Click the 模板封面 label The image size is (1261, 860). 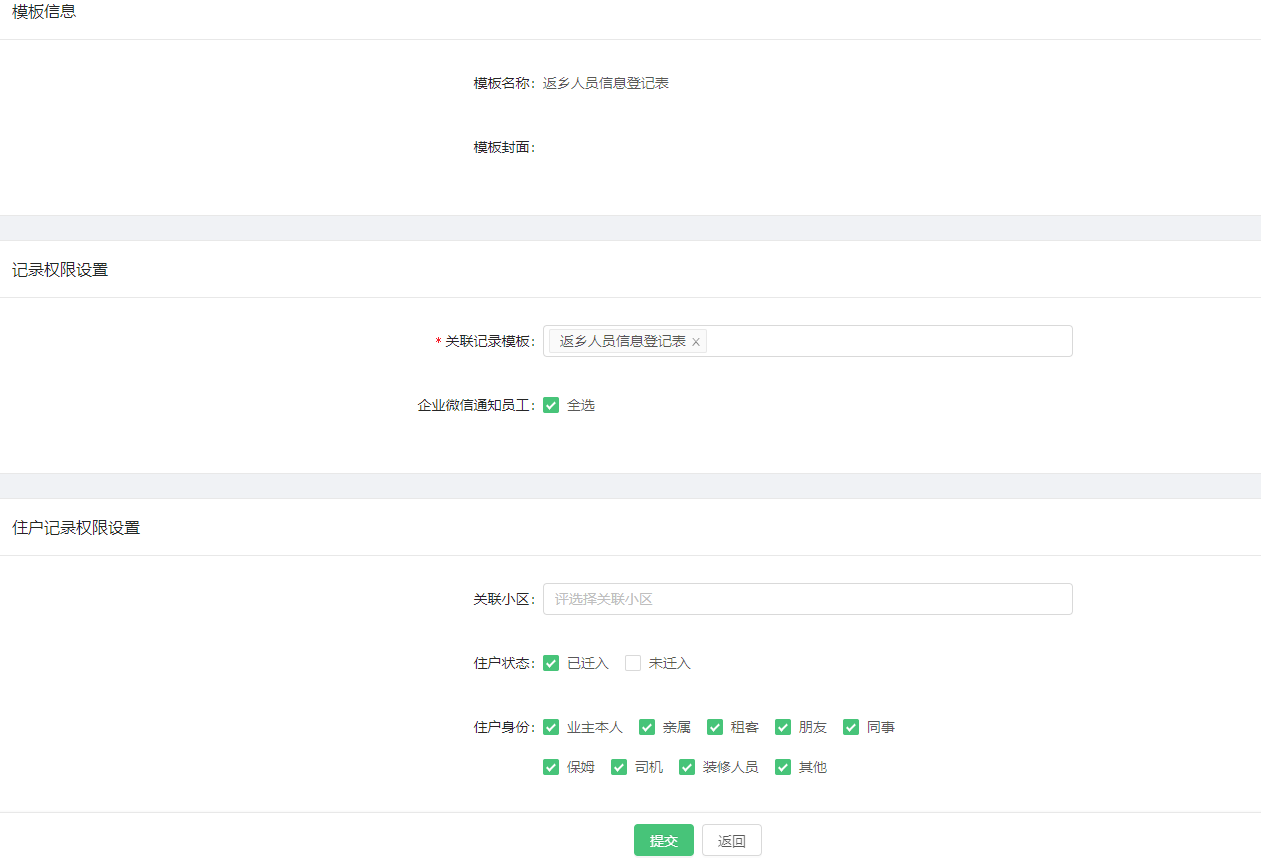click(x=505, y=147)
